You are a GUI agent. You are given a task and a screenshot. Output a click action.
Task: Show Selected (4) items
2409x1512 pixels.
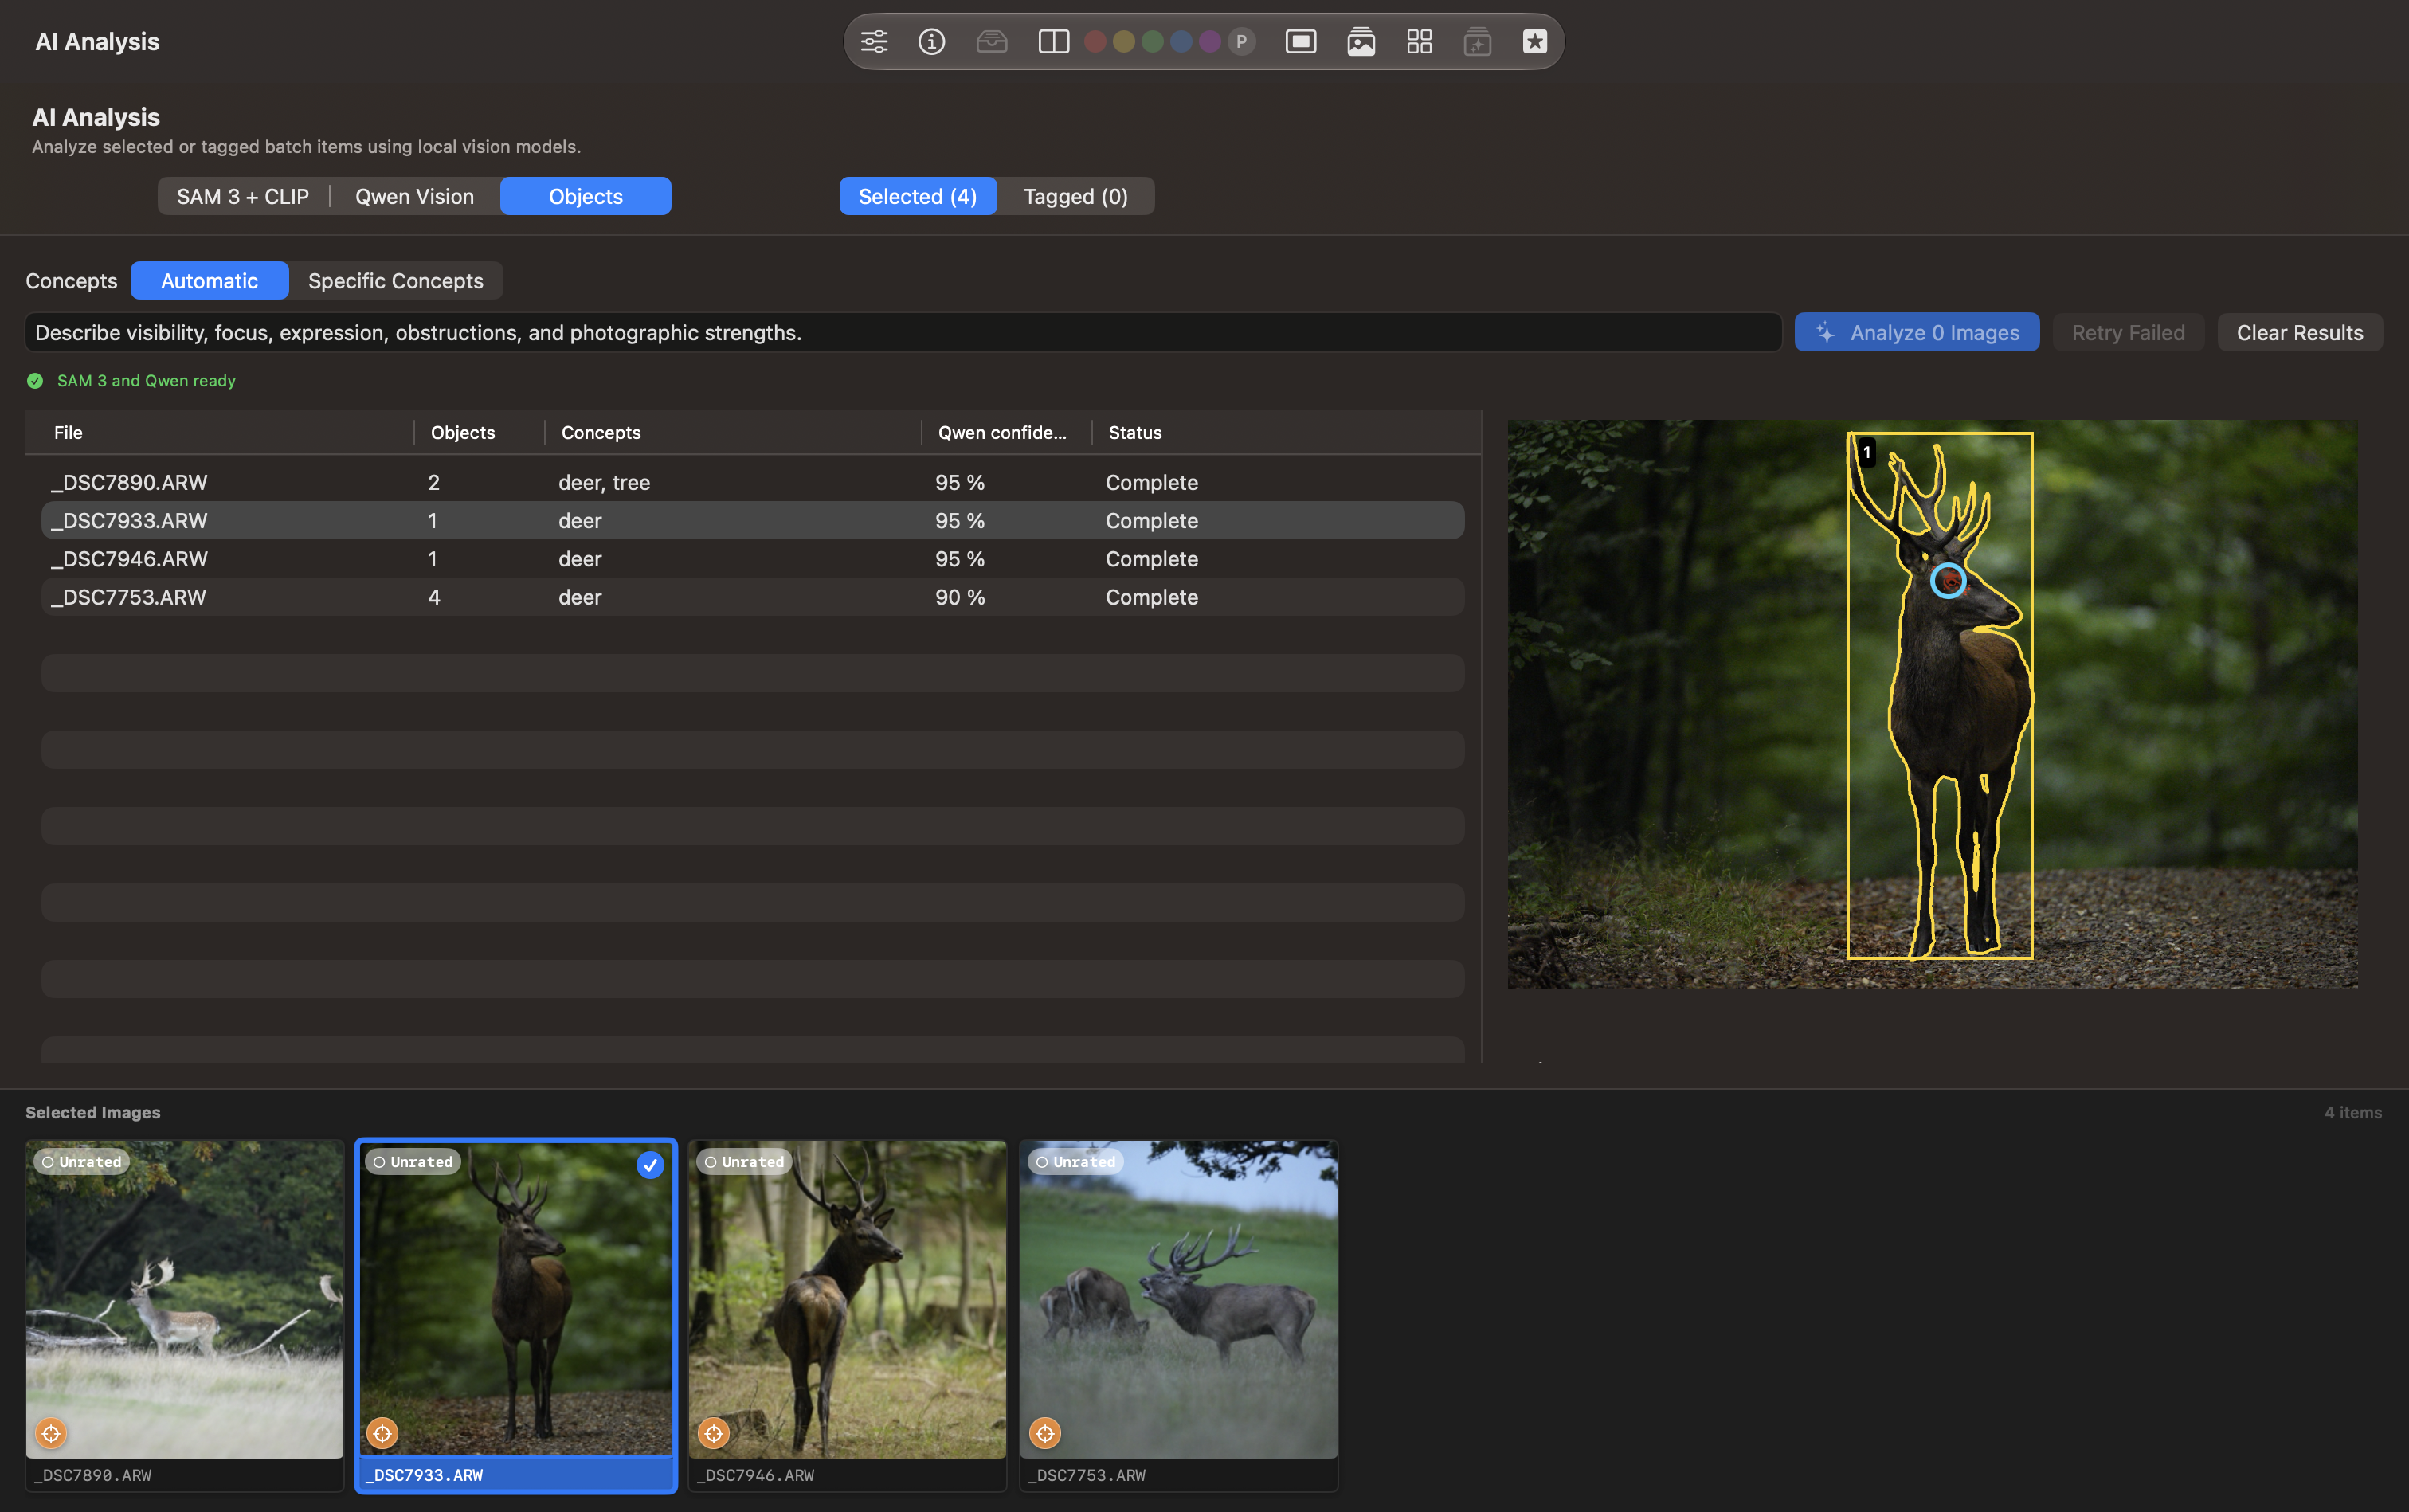tap(918, 196)
